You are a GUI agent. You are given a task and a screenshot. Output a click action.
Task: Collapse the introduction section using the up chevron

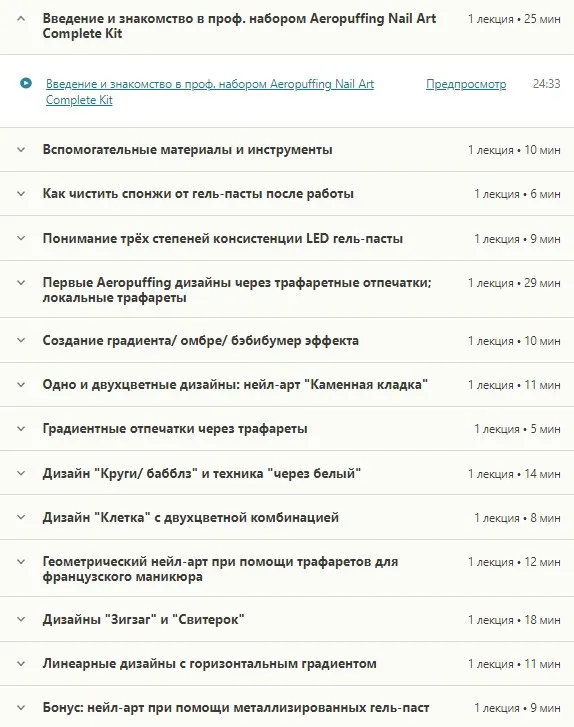coord(21,19)
